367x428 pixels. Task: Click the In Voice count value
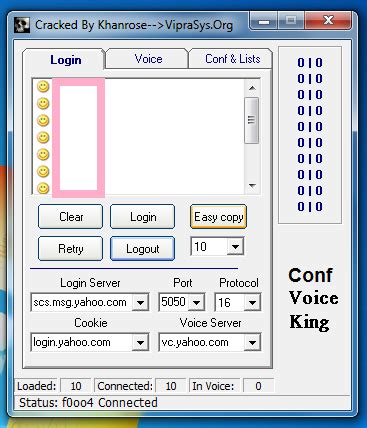[x=258, y=386]
